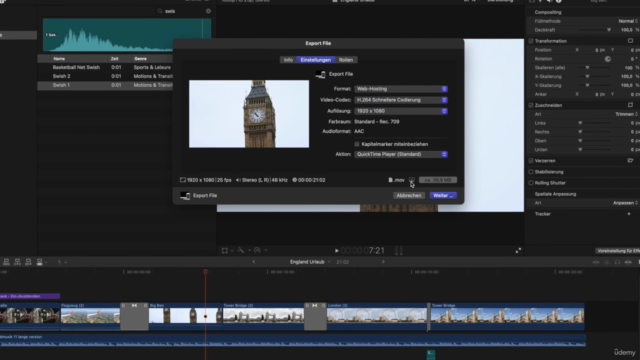
Task: Open the viewer crop/transform tool menu
Action: 227,251
